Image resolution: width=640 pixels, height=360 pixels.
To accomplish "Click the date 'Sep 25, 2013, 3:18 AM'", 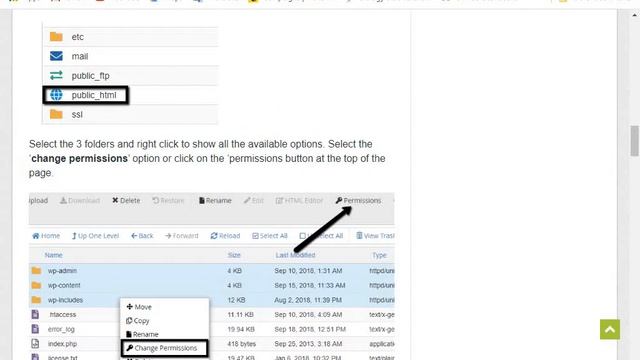I will [x=308, y=344].
